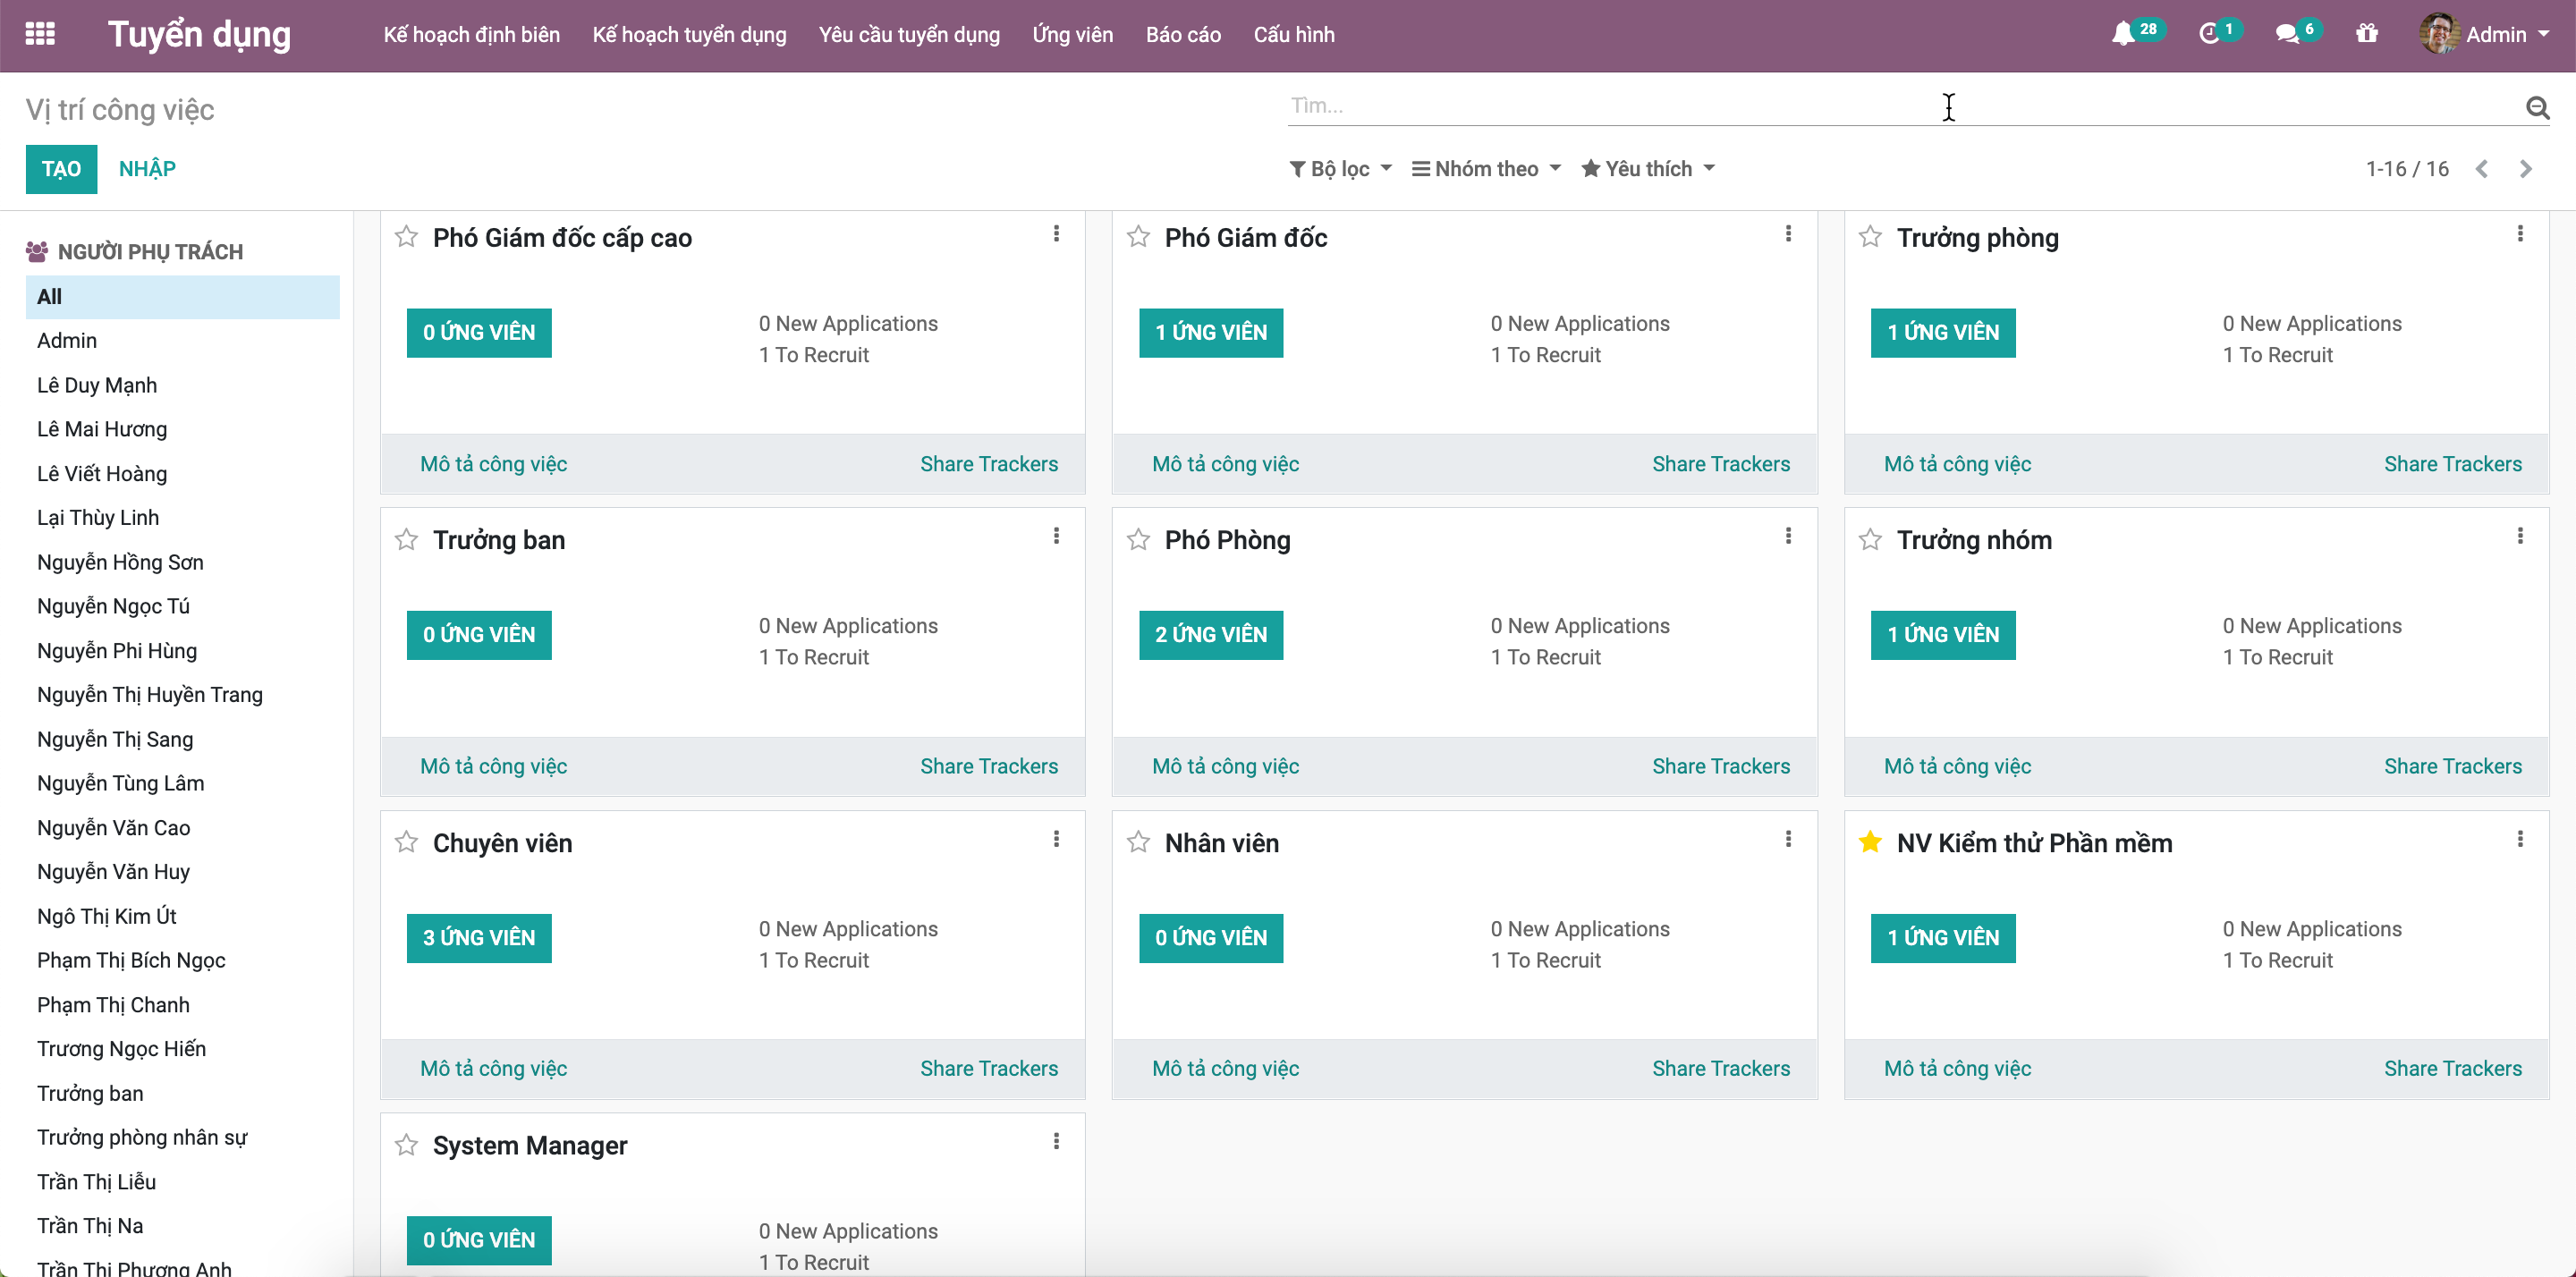This screenshot has height=1277, width=2576.
Task: Select Lê Mai Hương in responsible list
Action: [x=102, y=429]
